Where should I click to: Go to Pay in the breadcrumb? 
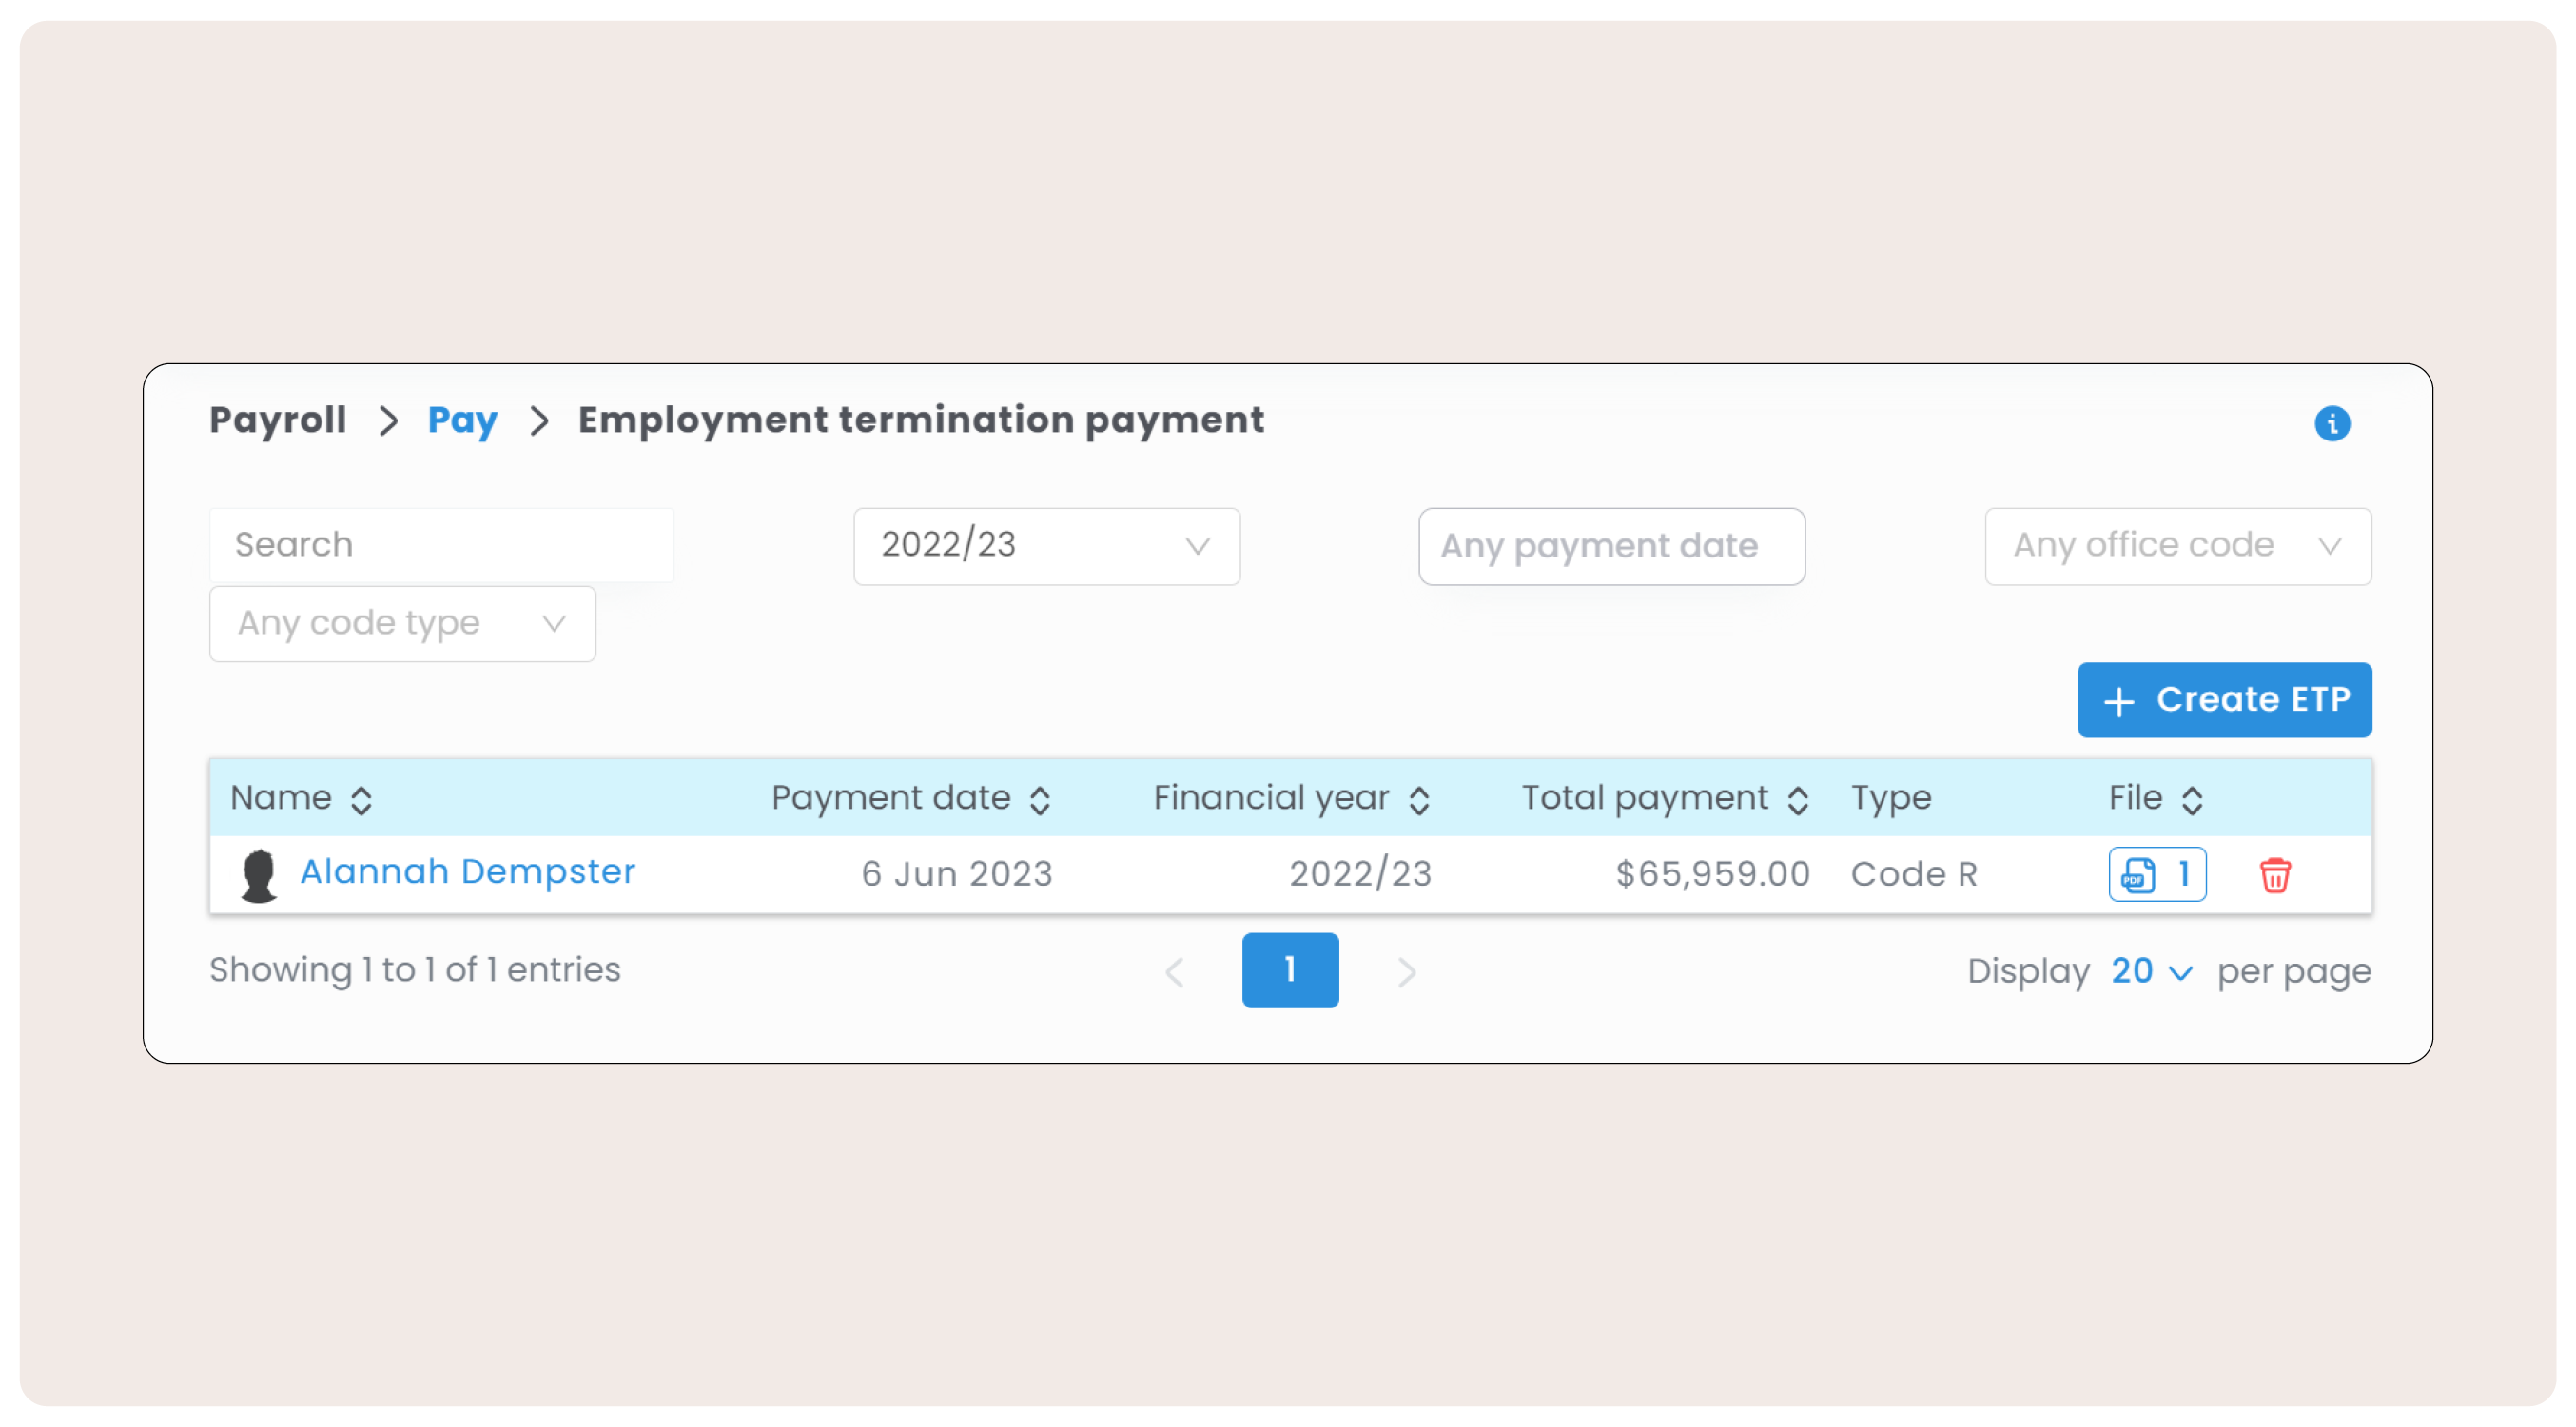(462, 420)
